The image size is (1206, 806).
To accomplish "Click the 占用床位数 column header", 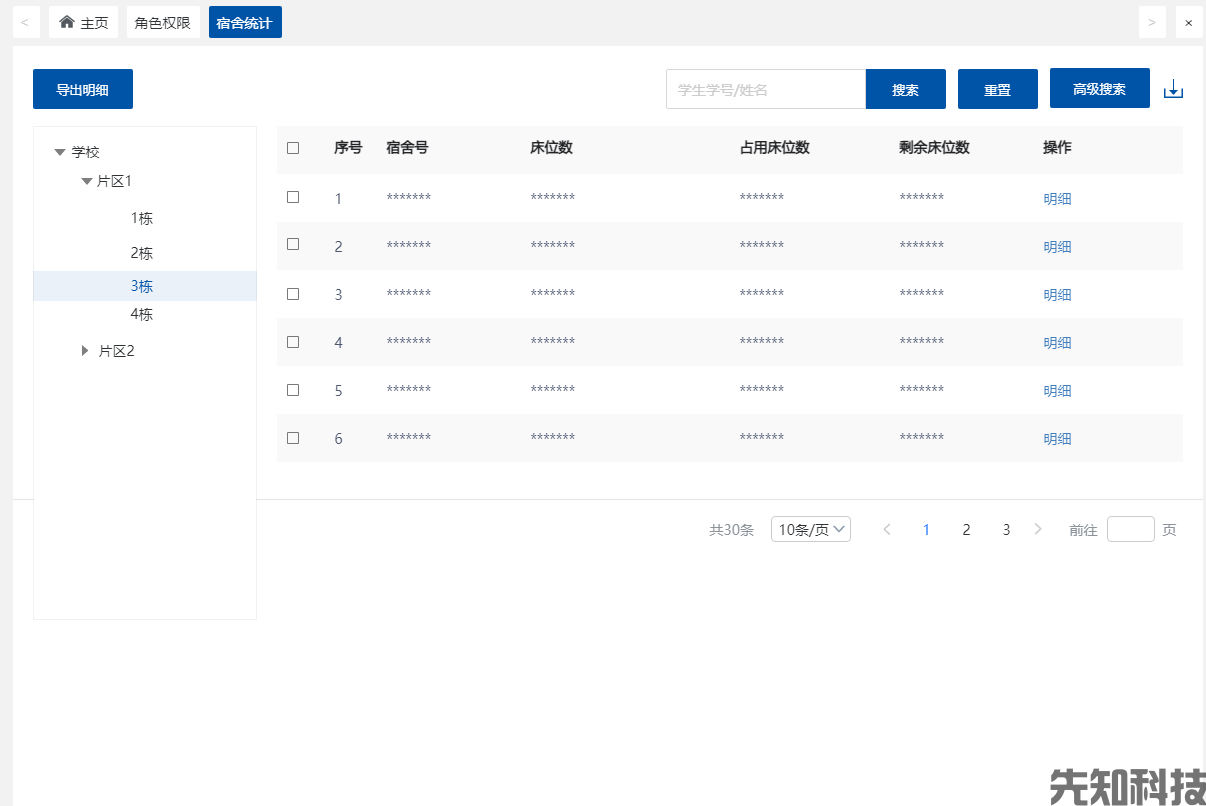I will pos(775,147).
